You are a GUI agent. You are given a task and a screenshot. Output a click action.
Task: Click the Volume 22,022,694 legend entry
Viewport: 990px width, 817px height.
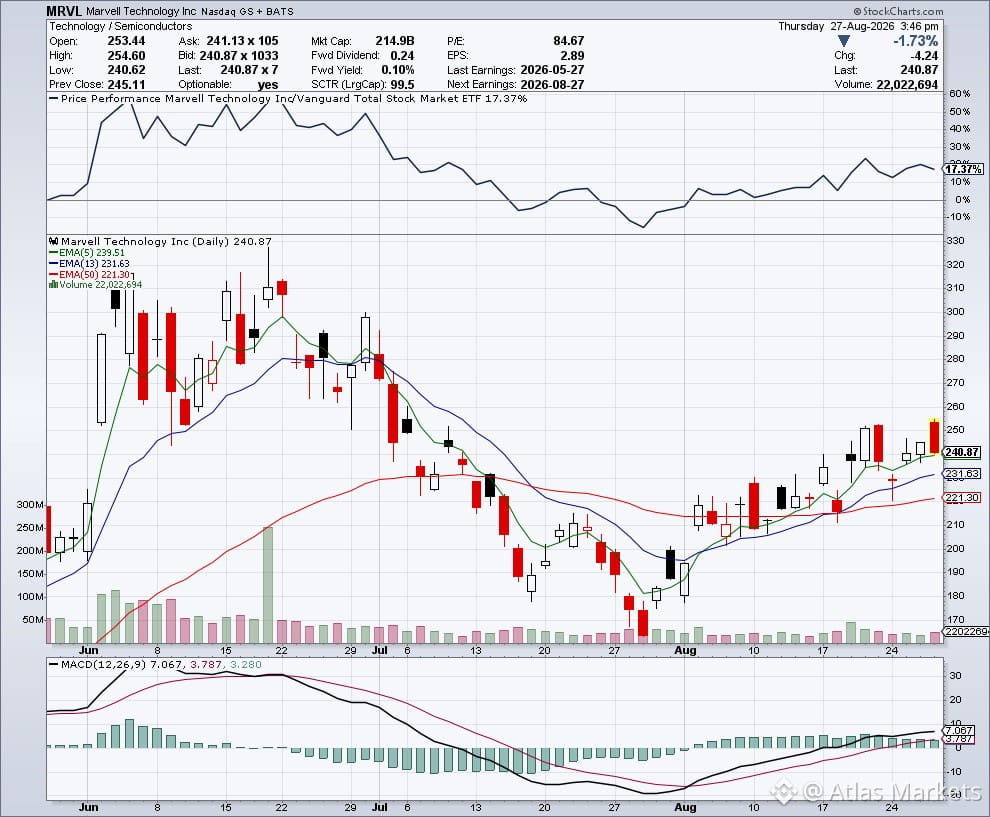[95, 285]
